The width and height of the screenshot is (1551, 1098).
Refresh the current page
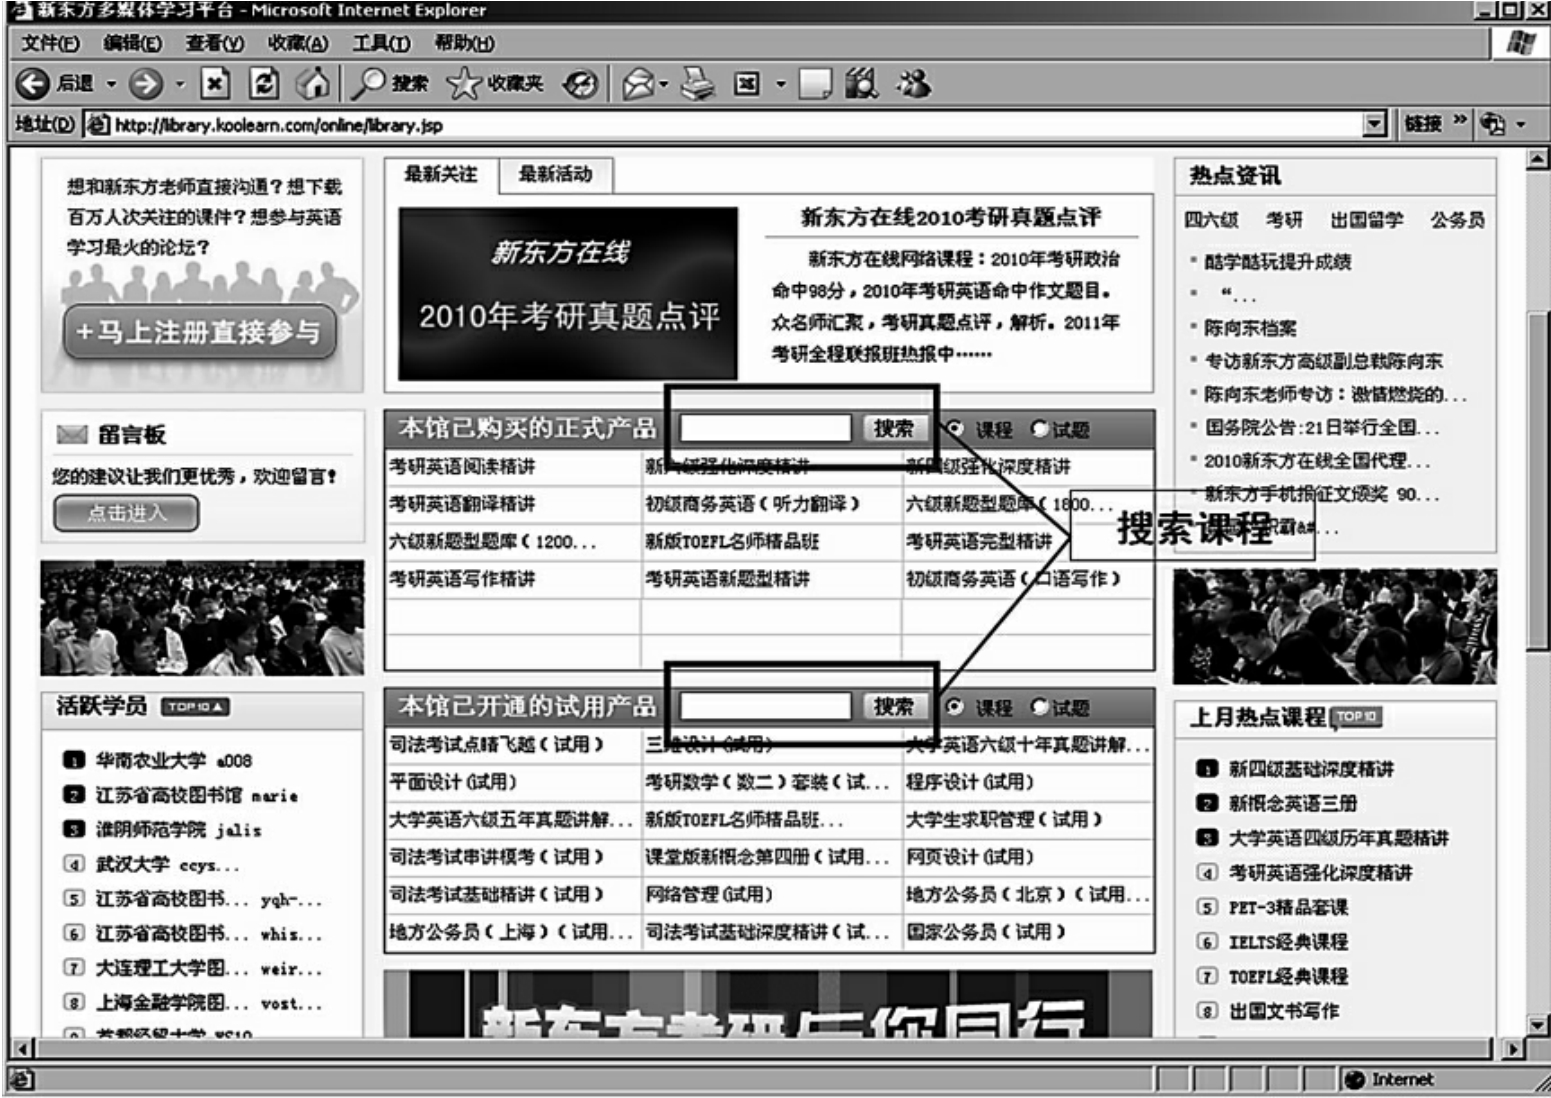pyautogui.click(x=264, y=83)
